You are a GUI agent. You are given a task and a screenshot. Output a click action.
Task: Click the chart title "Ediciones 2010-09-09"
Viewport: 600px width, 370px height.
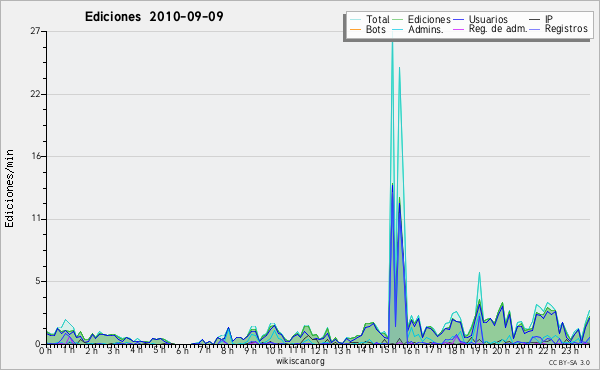click(154, 17)
